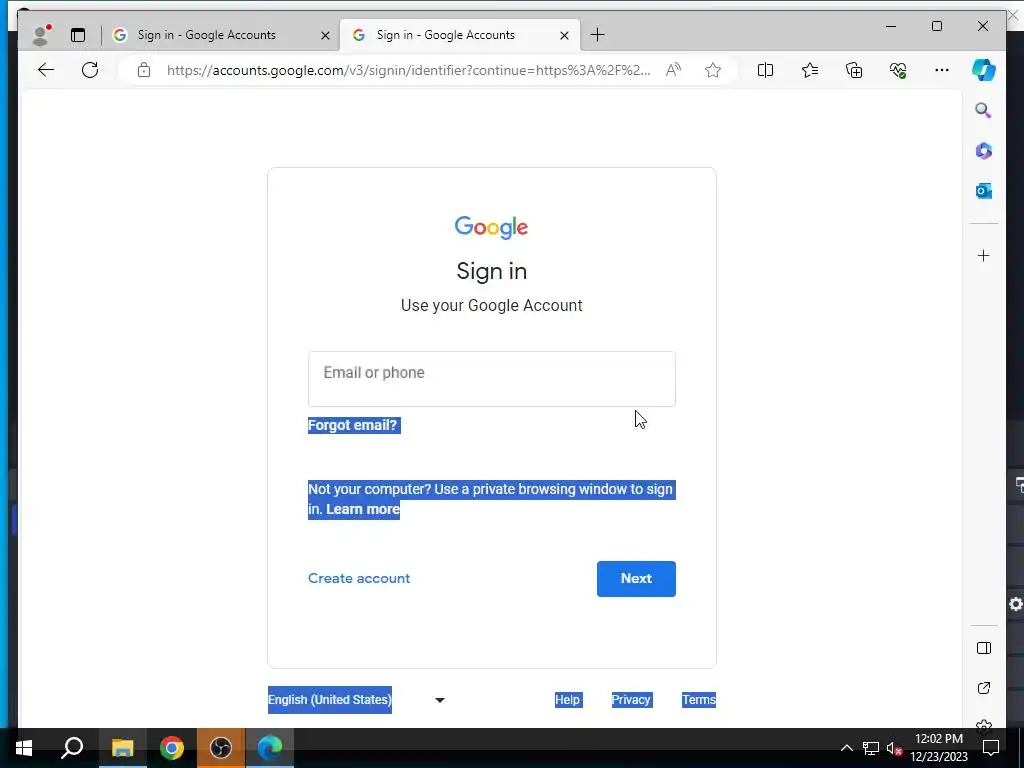The height and width of the screenshot is (768, 1024).
Task: Expand the English language dropdown
Action: coord(357,700)
